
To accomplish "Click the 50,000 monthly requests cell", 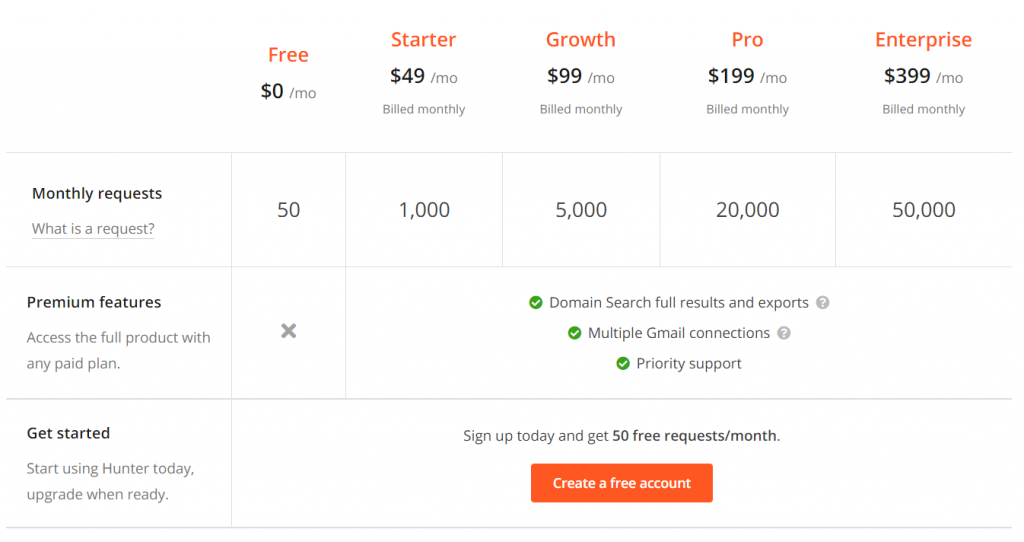I will coord(923,210).
